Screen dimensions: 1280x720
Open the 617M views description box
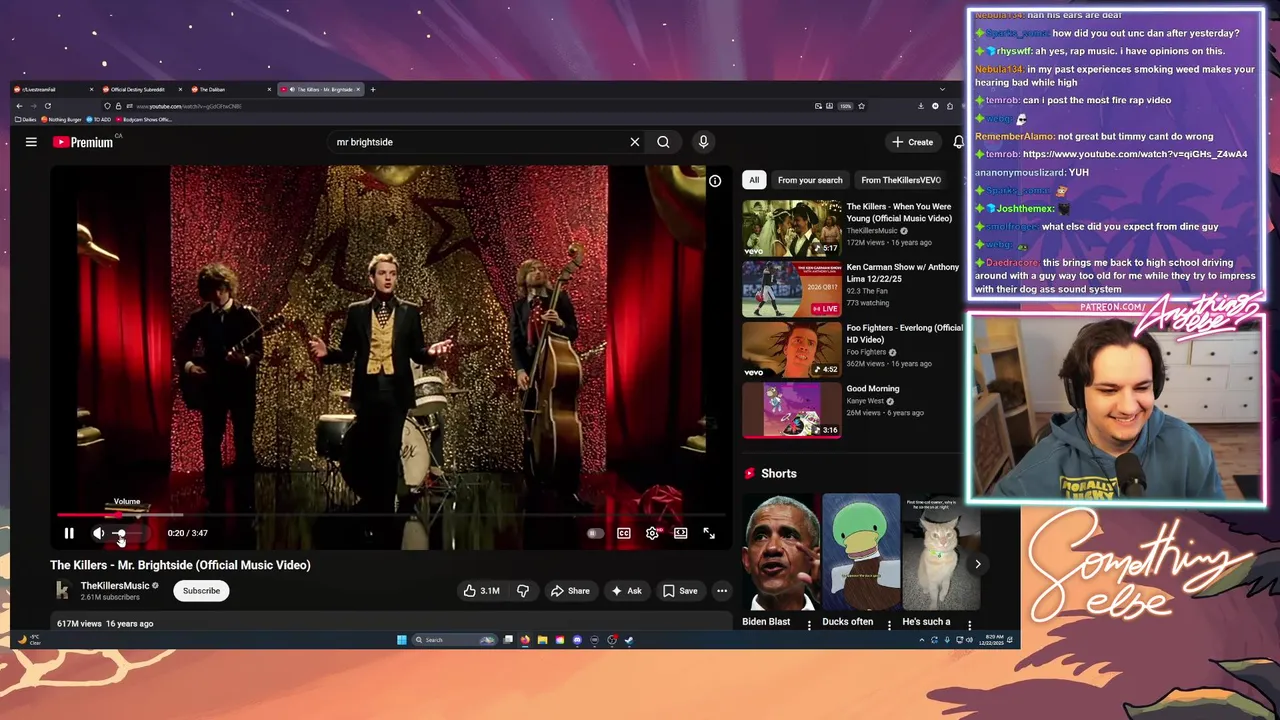coord(390,623)
